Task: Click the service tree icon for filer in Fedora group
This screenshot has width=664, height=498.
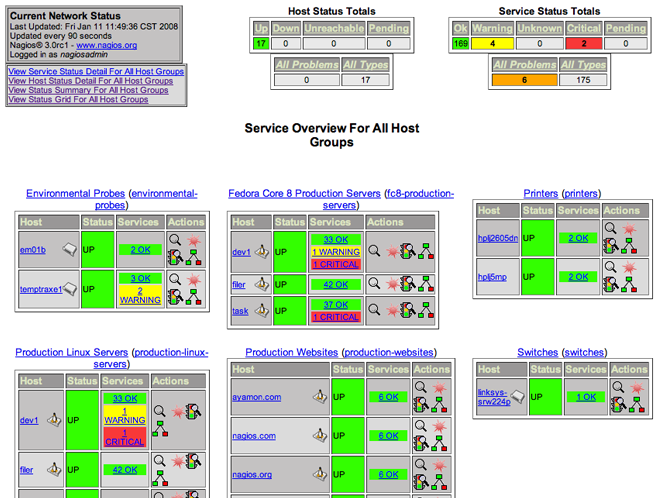Action: click(x=424, y=284)
